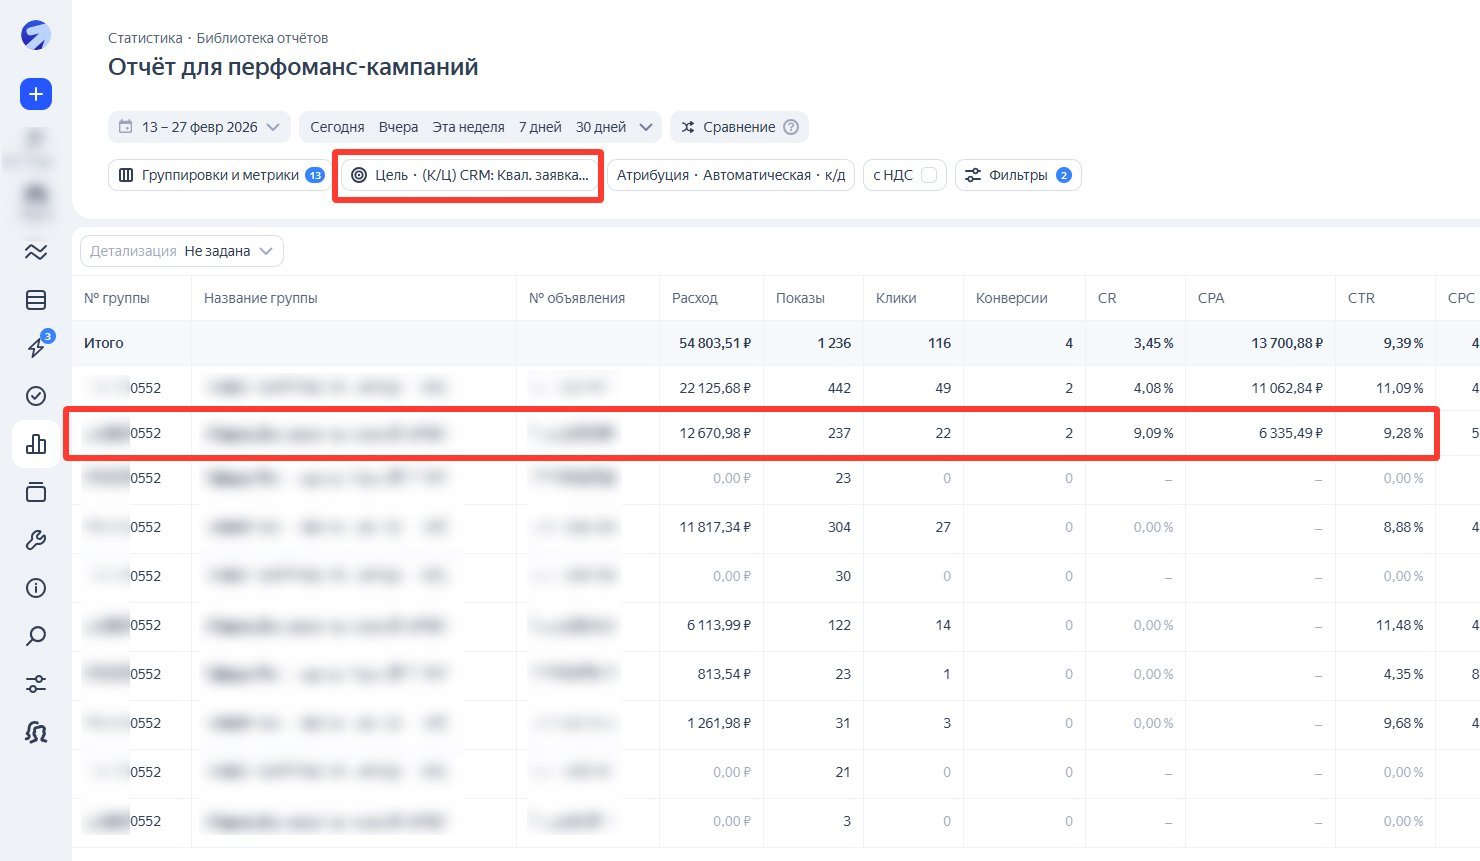Open the Цель goal selector button
Image resolution: width=1480 pixels, height=861 pixels.
pyautogui.click(x=470, y=175)
